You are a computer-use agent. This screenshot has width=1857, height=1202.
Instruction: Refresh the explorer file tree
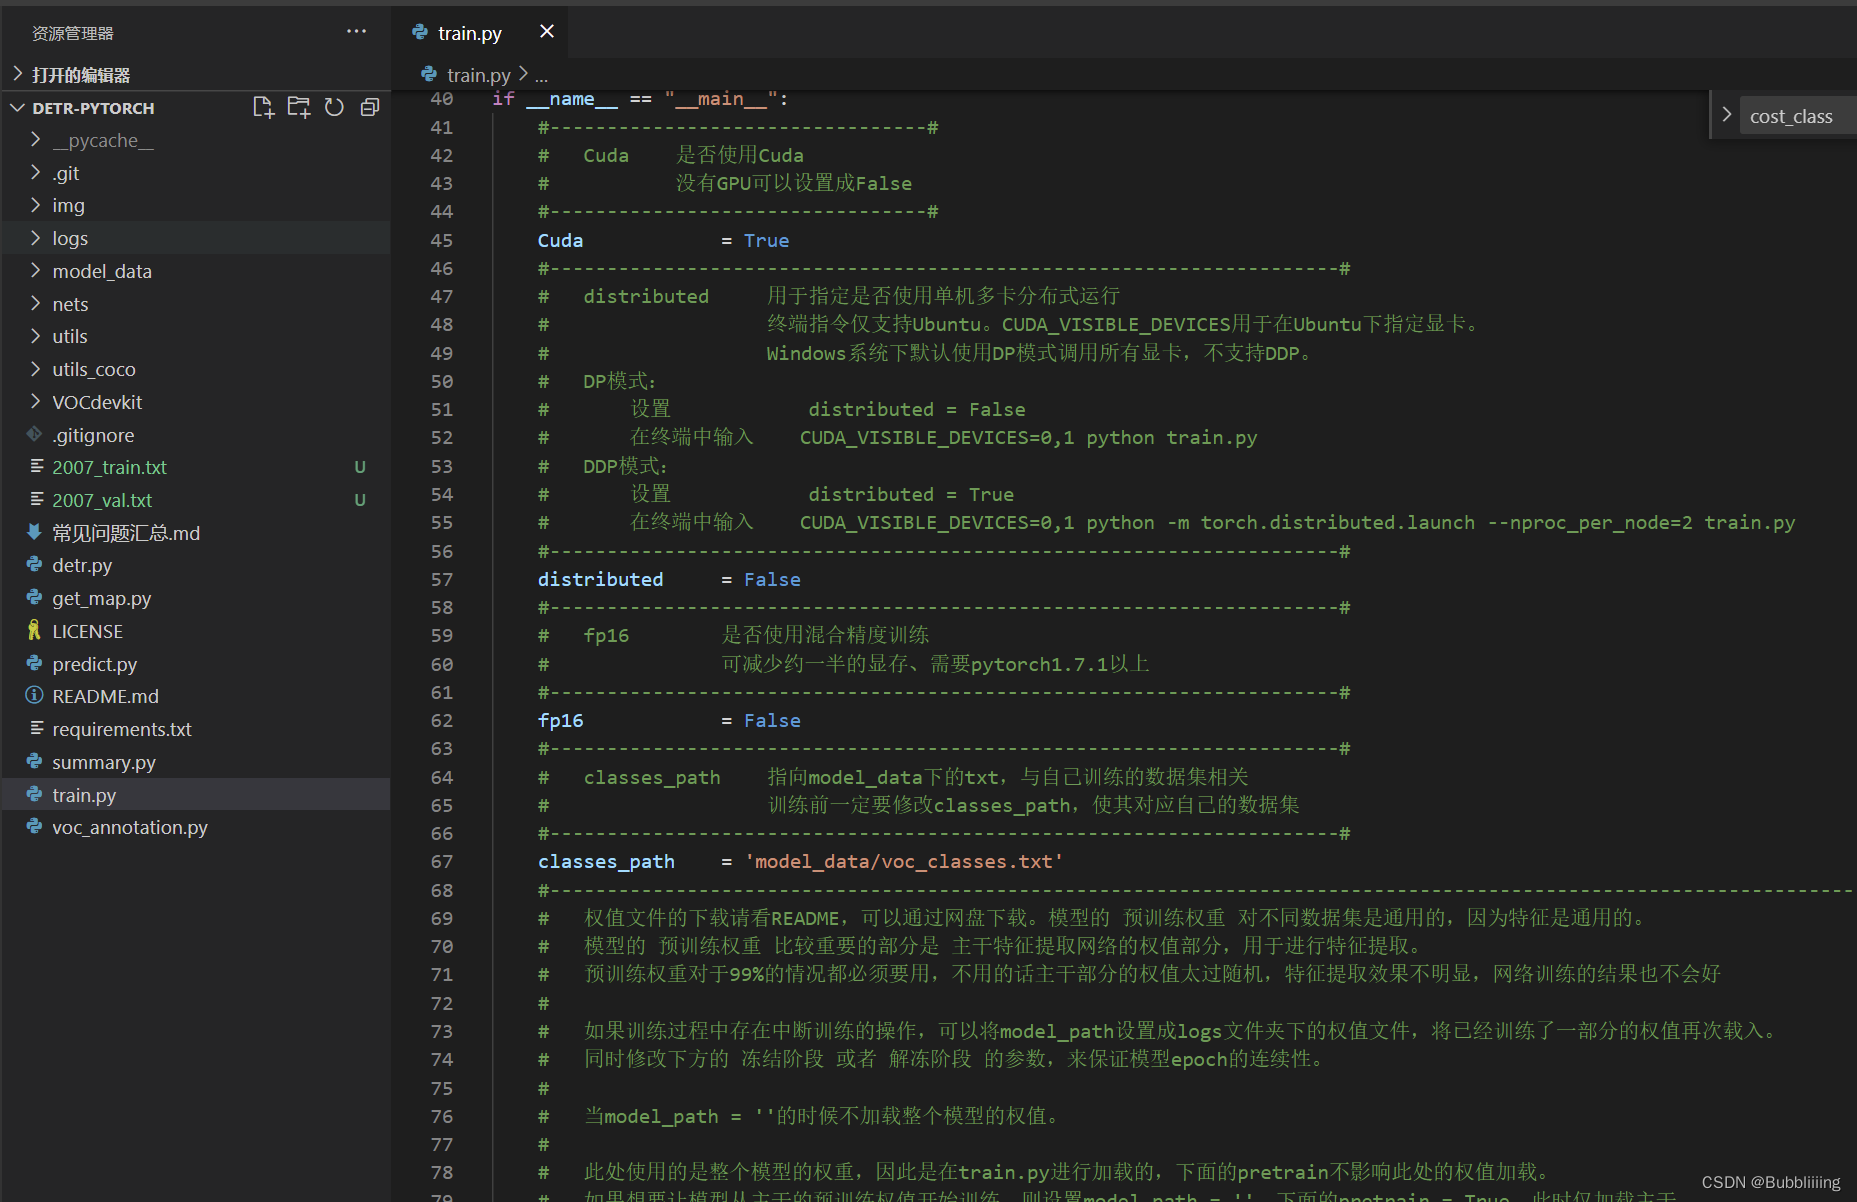334,107
